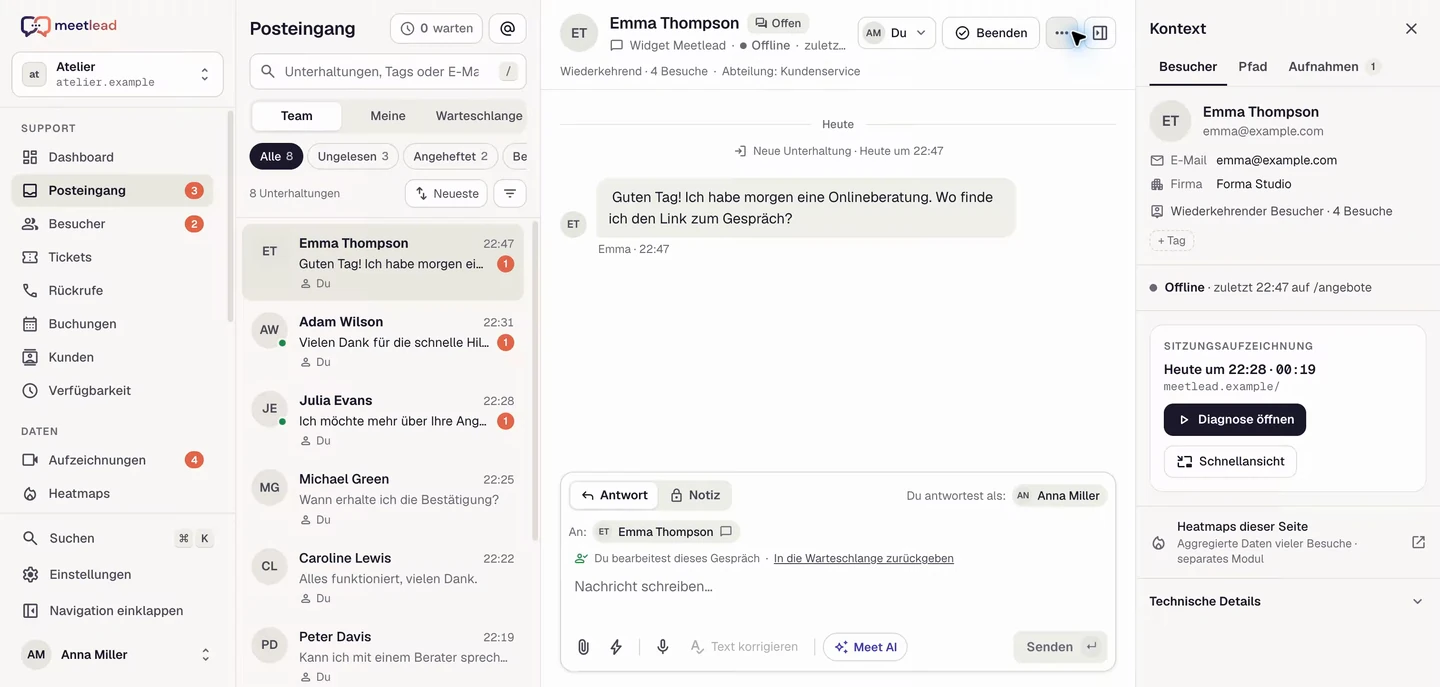Attach a file with the paperclip icon
The width and height of the screenshot is (1440, 687).
point(583,647)
